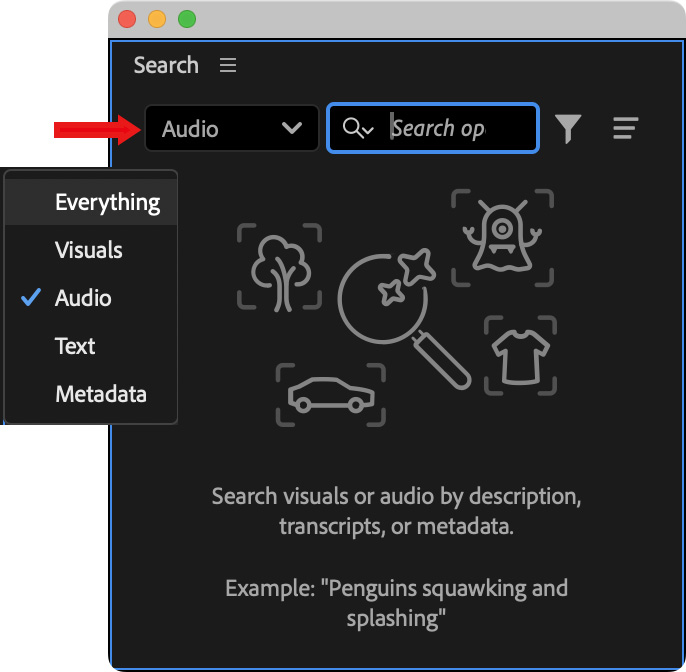Click the Search panel title tab
The width and height of the screenshot is (686, 672).
[x=166, y=66]
